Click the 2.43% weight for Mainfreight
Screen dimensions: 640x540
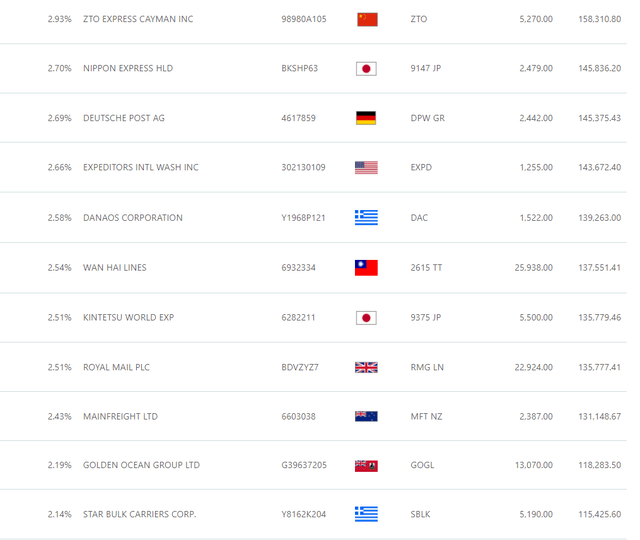tap(59, 416)
